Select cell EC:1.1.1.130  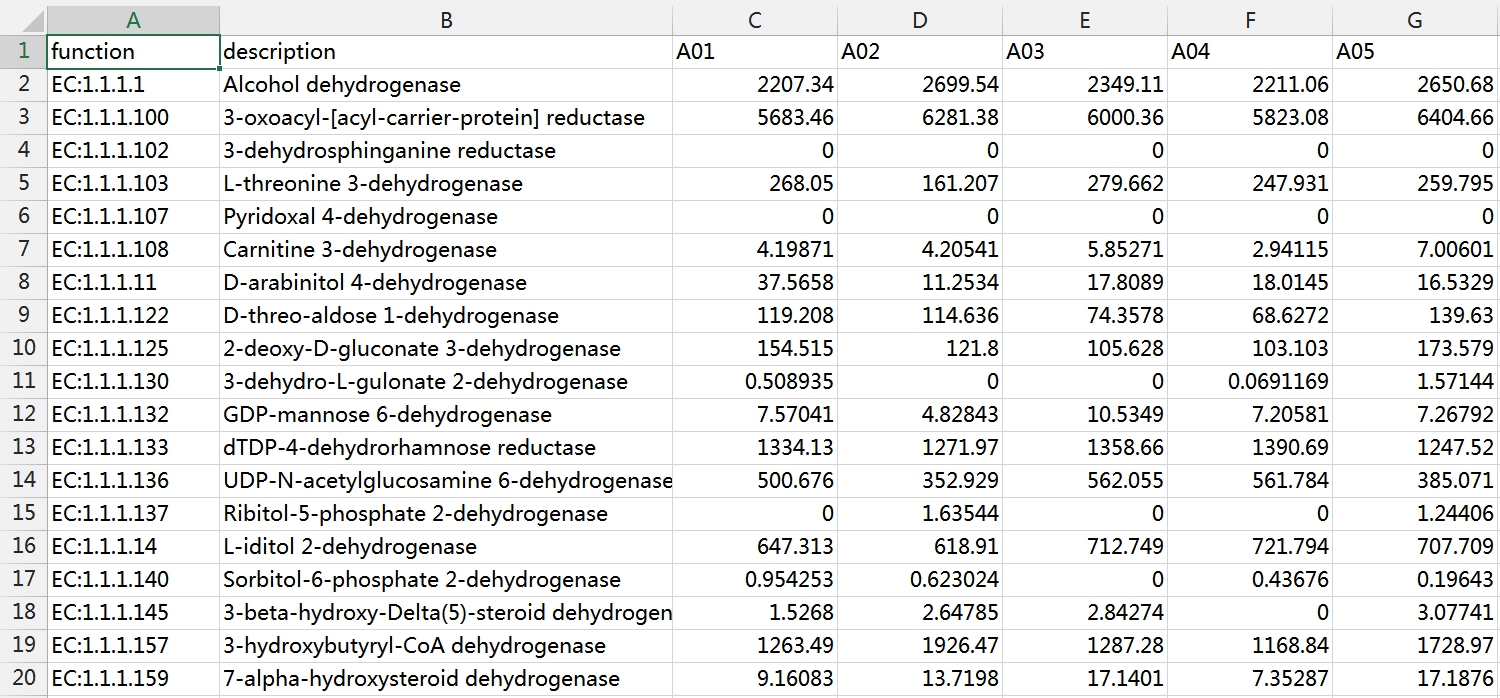tap(133, 382)
